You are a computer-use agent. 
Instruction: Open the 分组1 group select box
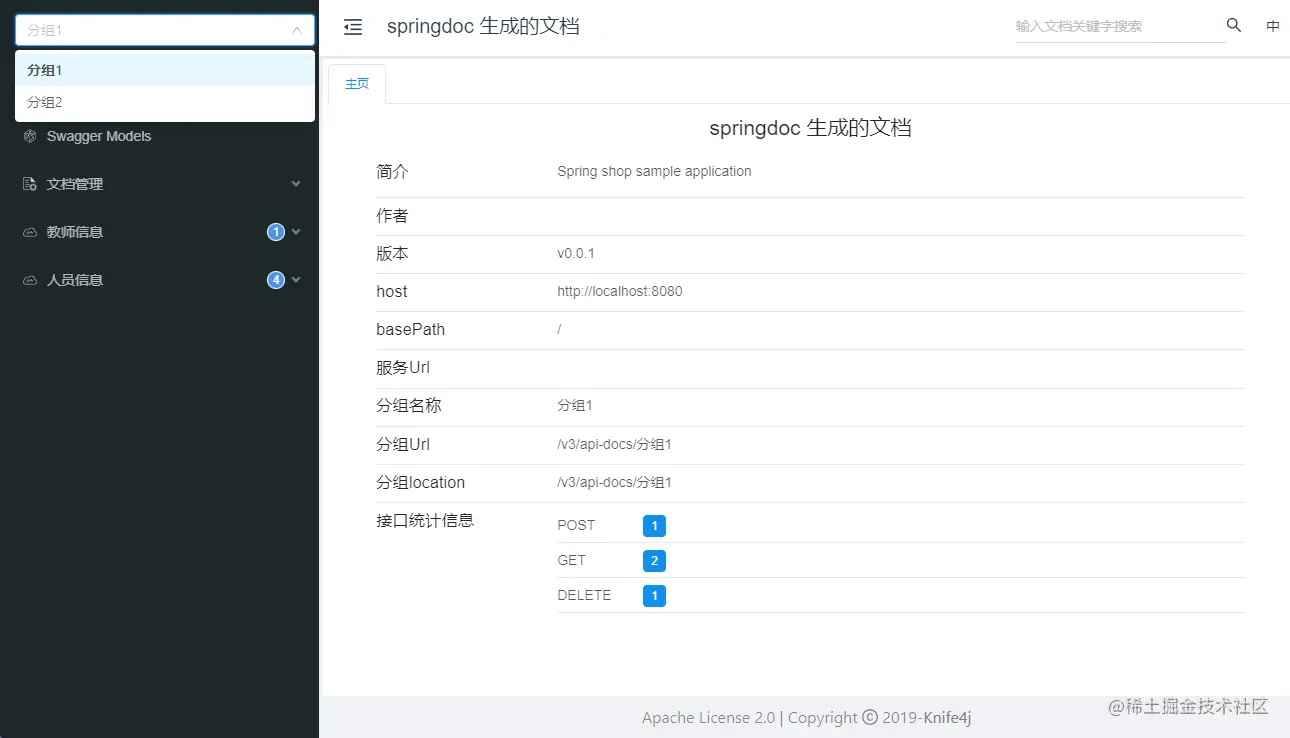(165, 30)
